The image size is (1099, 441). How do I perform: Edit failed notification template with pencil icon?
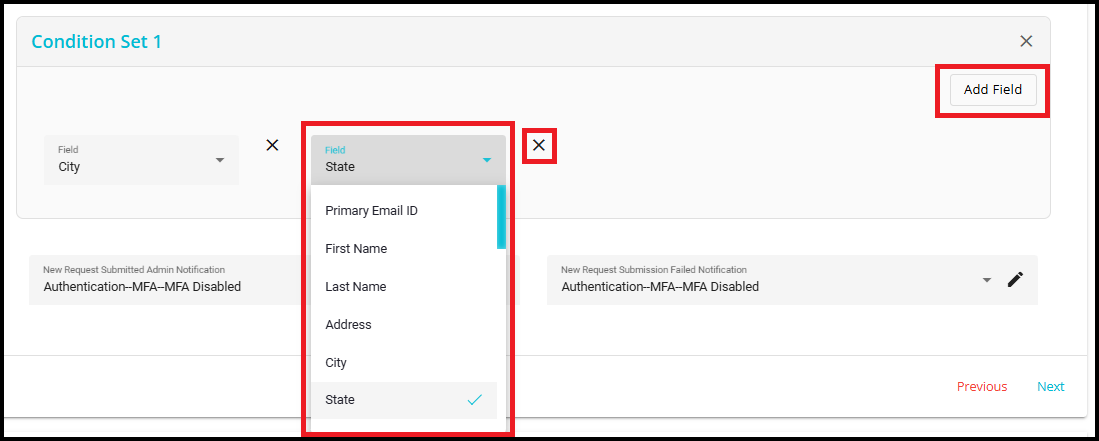coord(1015,280)
